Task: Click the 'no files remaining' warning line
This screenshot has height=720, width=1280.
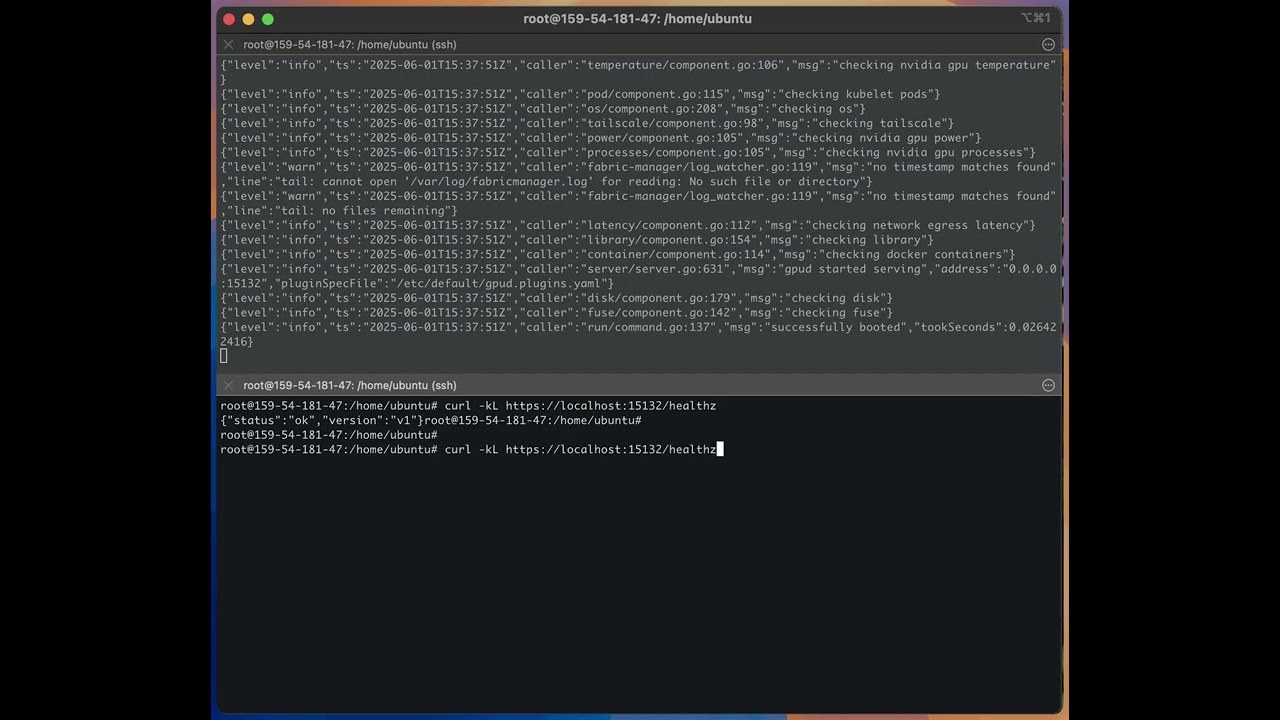Action: pyautogui.click(x=638, y=203)
